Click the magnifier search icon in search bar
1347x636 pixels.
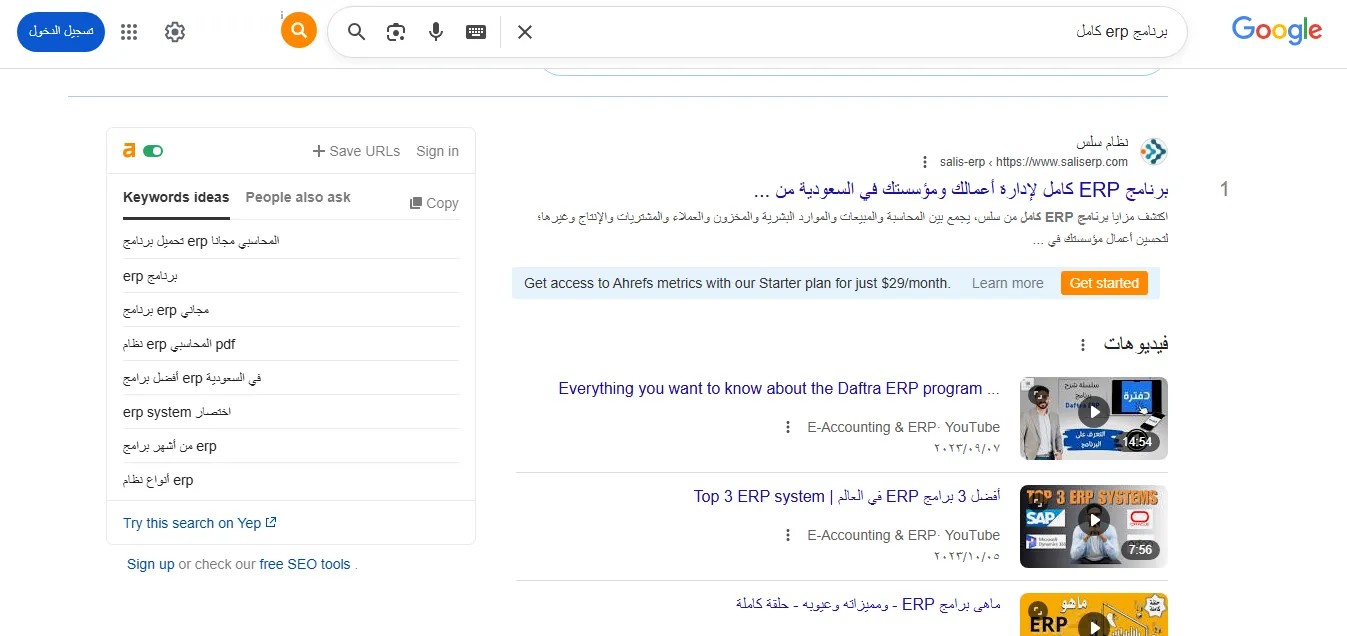[x=356, y=32]
